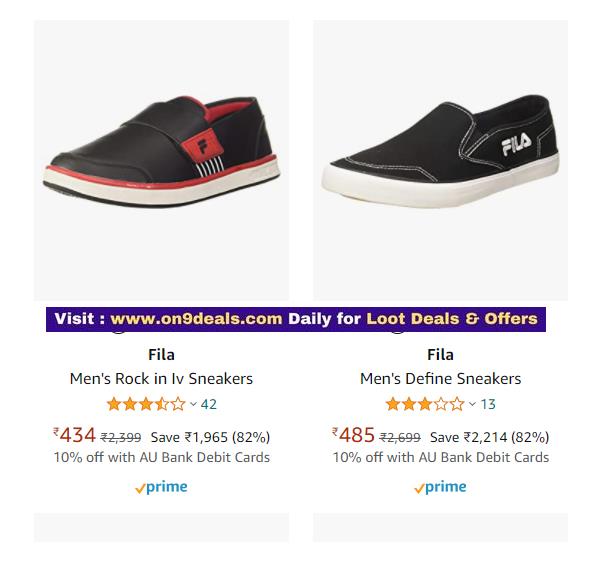601x562 pixels.
Task: Open Men's Rock in Iv Sneakers title
Action: click(161, 379)
